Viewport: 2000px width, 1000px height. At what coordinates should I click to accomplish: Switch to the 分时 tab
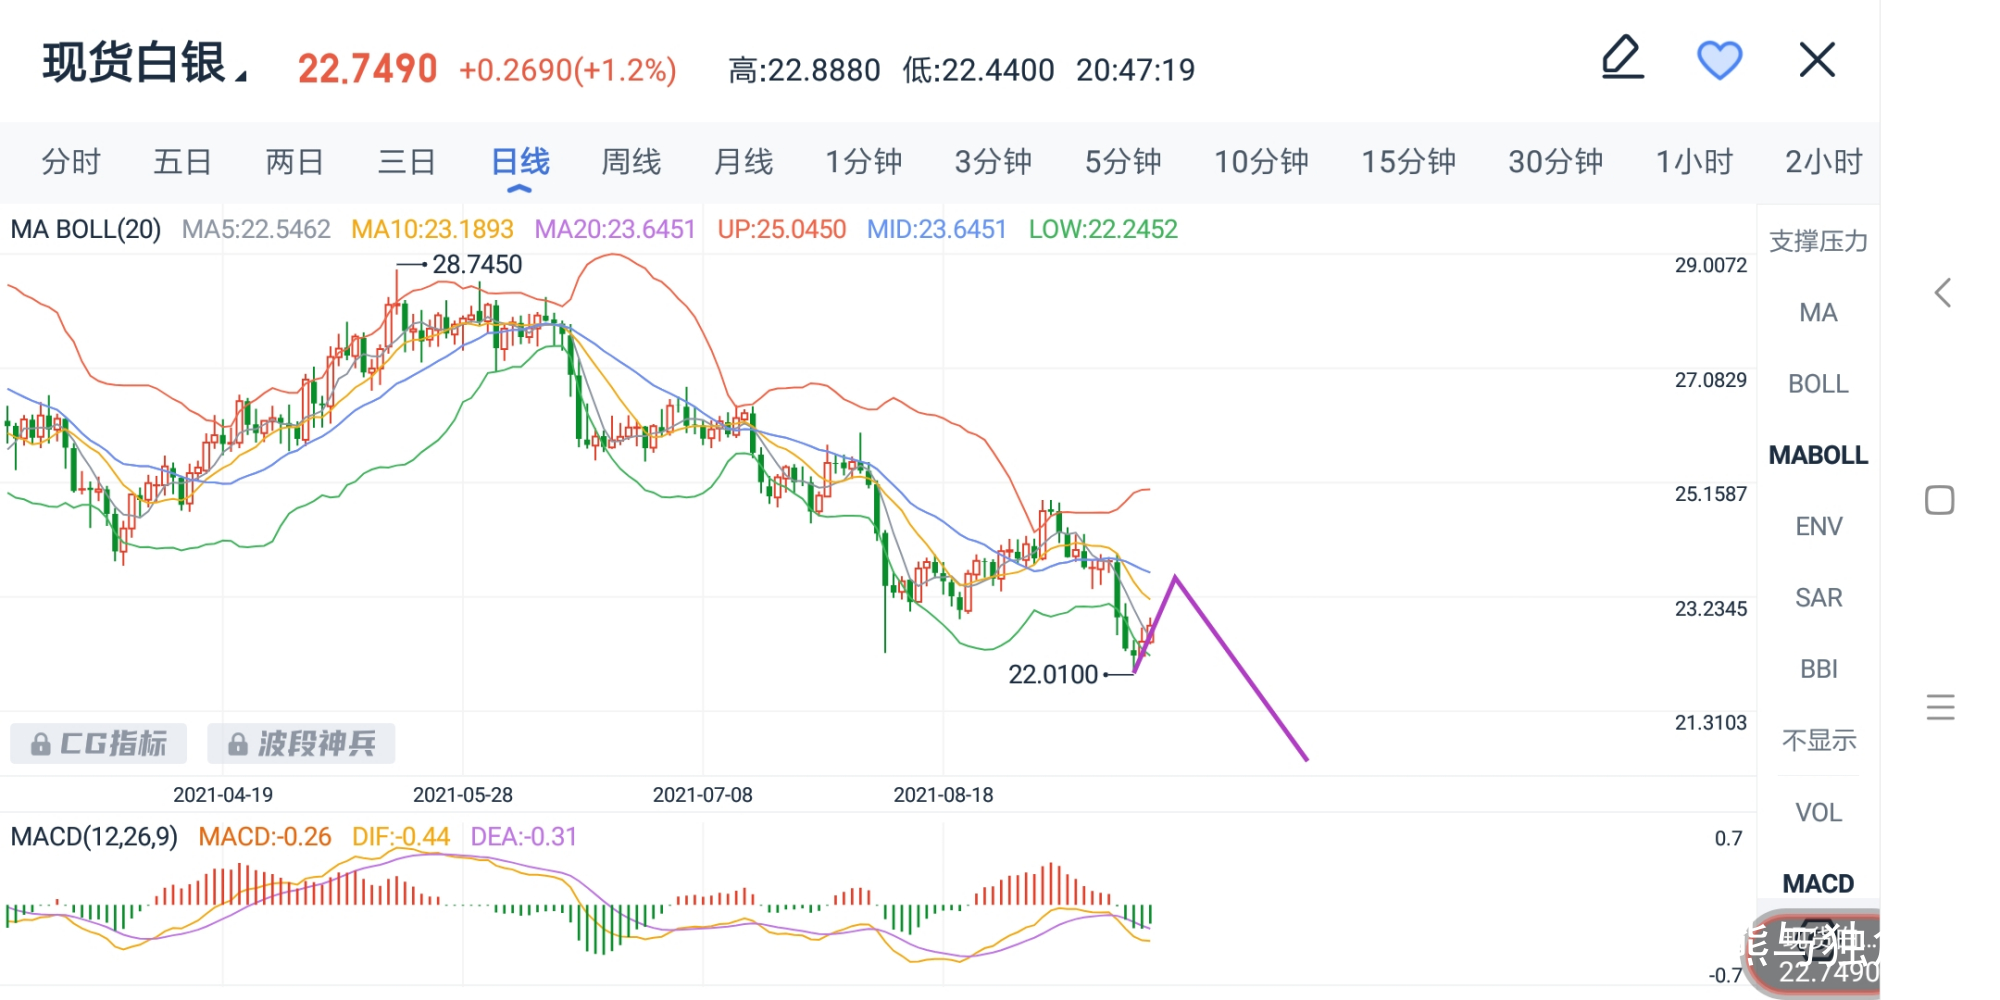[x=71, y=161]
